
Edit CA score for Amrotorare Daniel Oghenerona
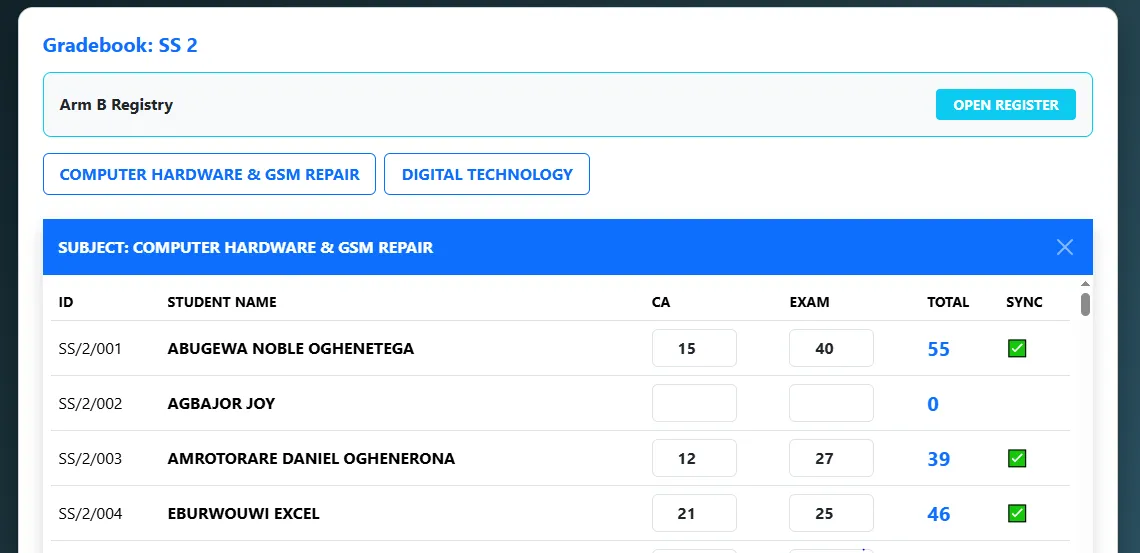tap(694, 459)
